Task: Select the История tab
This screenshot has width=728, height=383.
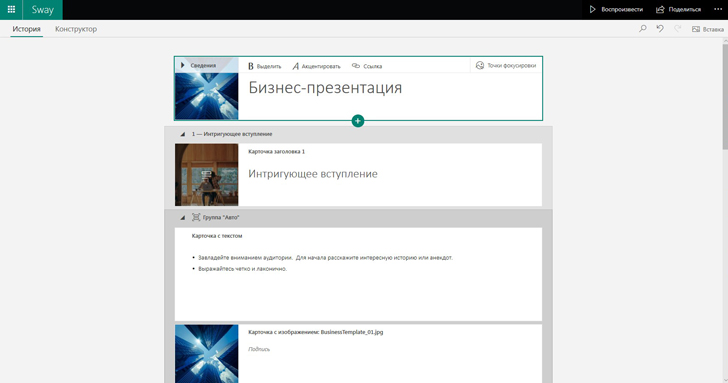Action: 26,29
